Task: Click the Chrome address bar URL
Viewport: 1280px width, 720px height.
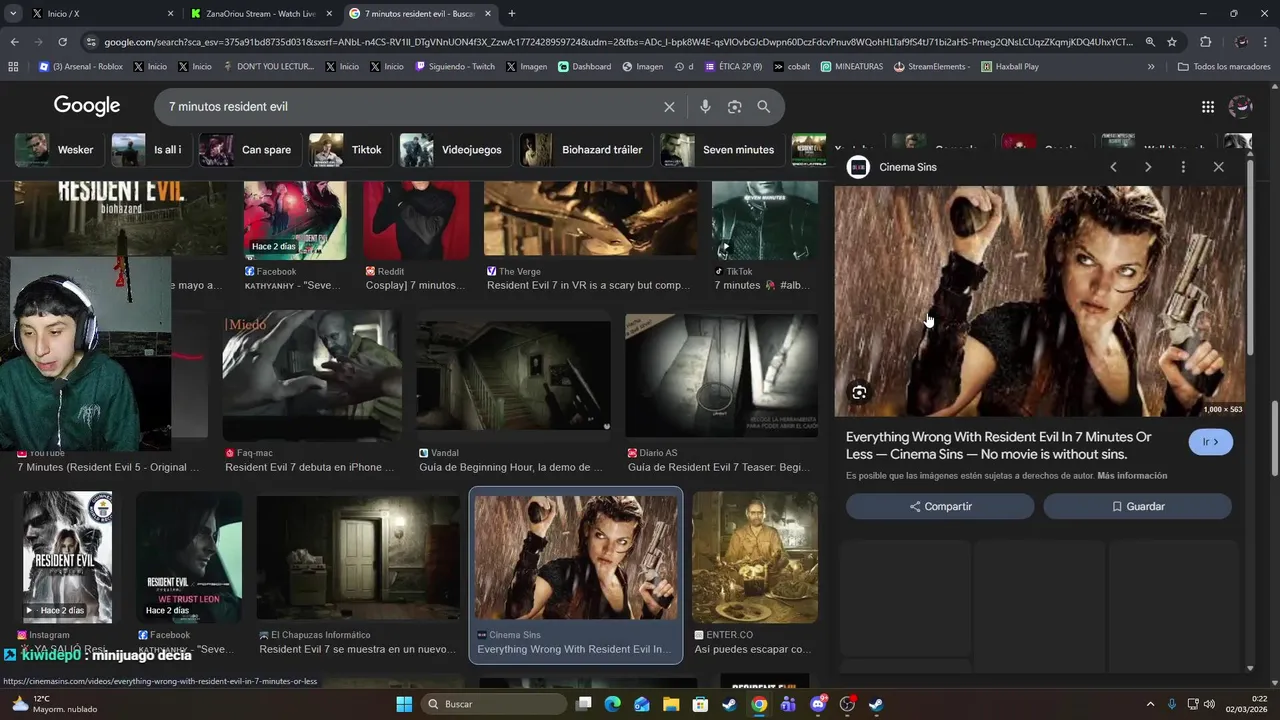Action: coord(618,42)
